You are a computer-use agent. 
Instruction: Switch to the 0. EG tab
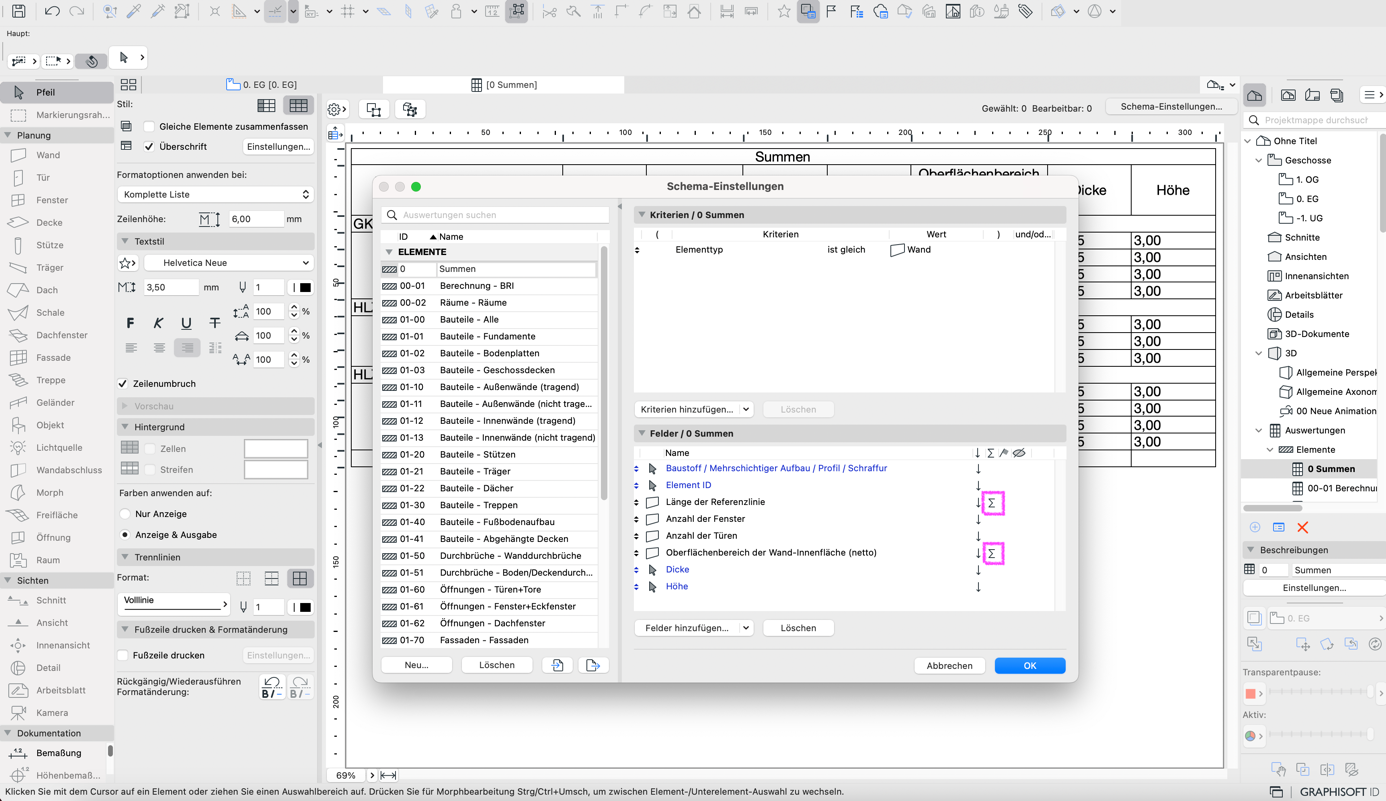(x=262, y=85)
